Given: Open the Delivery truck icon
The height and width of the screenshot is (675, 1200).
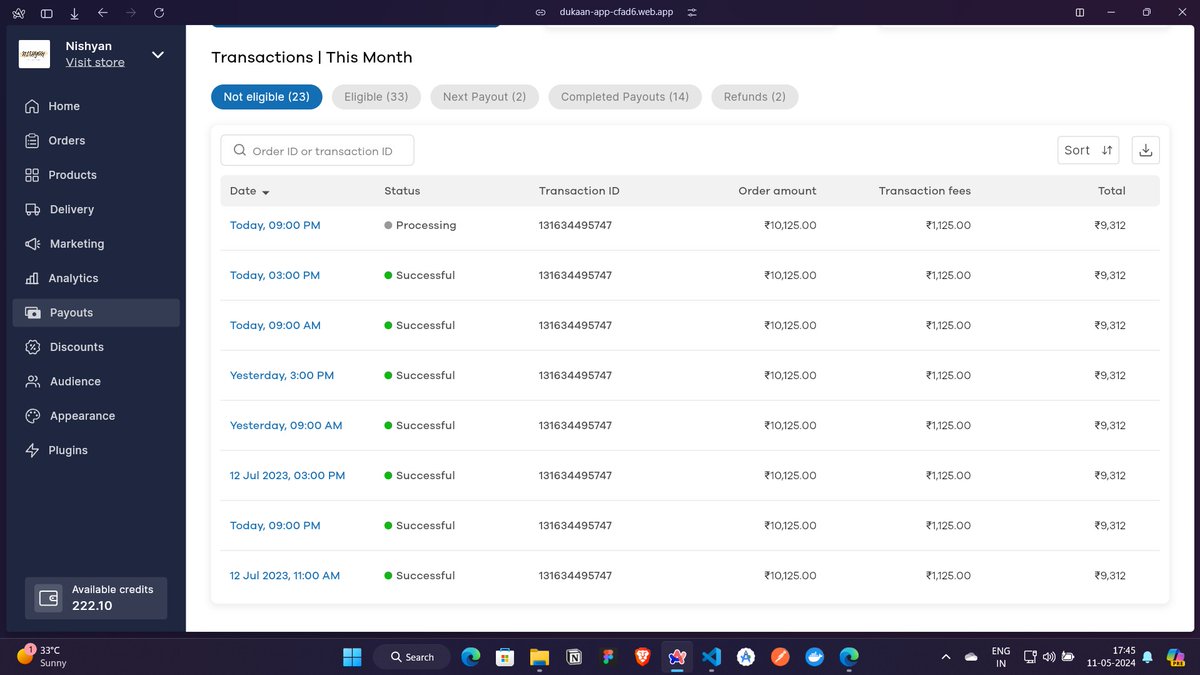Looking at the screenshot, I should pos(32,209).
